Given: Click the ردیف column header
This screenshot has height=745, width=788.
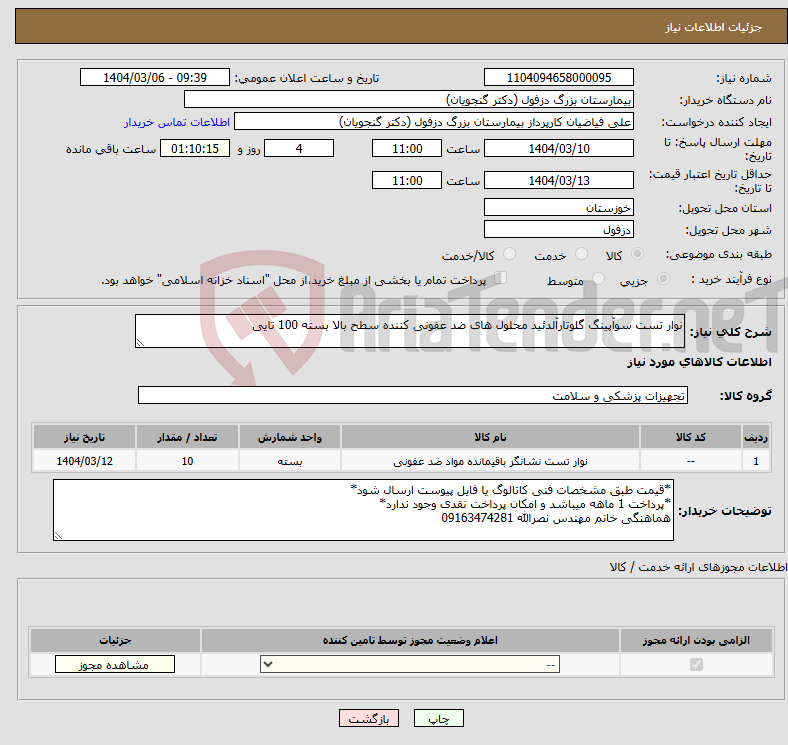Looking at the screenshot, I should tap(755, 437).
